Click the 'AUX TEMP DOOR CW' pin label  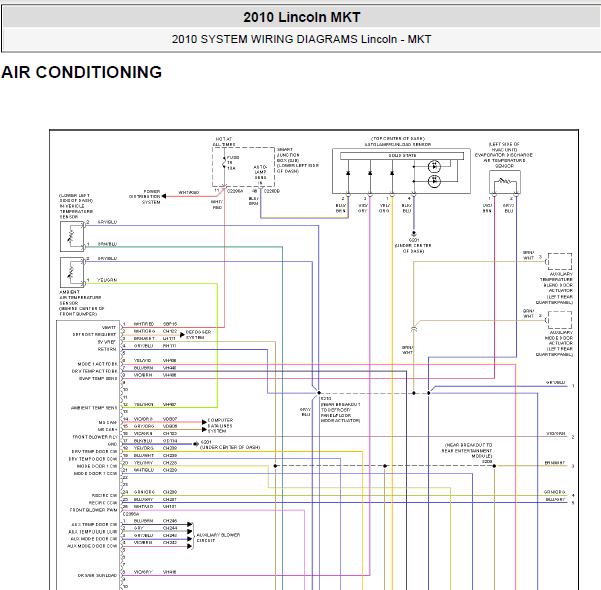[94, 524]
